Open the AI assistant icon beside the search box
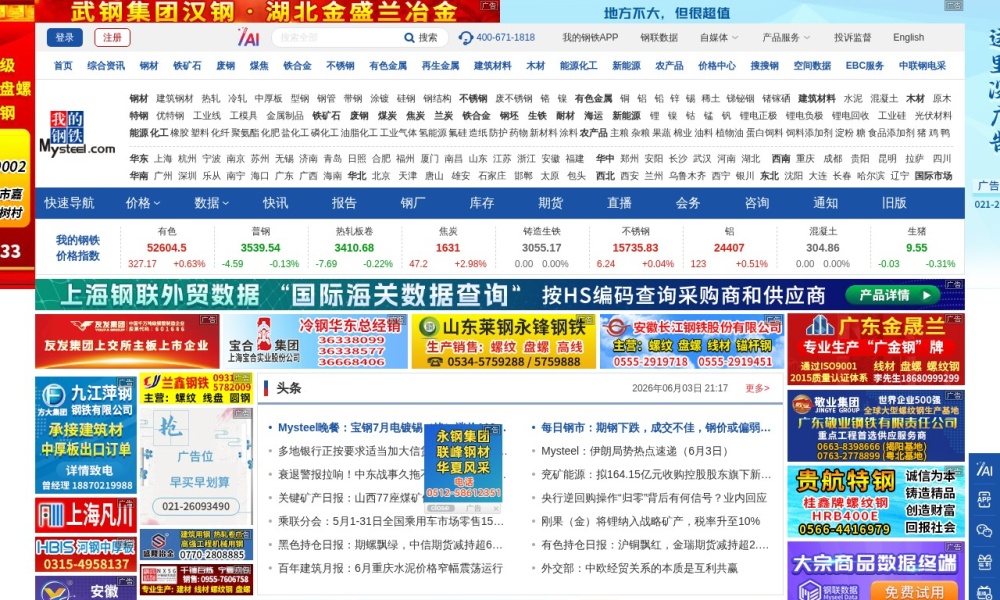Screen dimensions: 1000x600 (x=248, y=38)
